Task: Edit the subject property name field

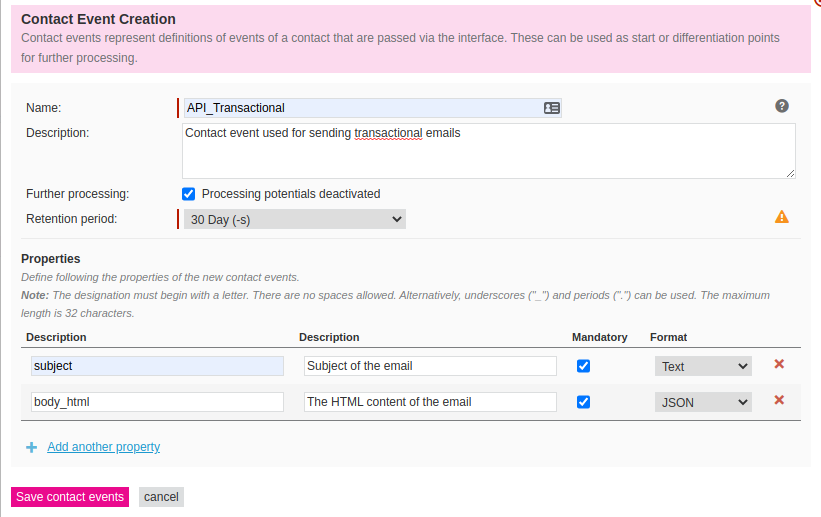Action: click(x=158, y=366)
